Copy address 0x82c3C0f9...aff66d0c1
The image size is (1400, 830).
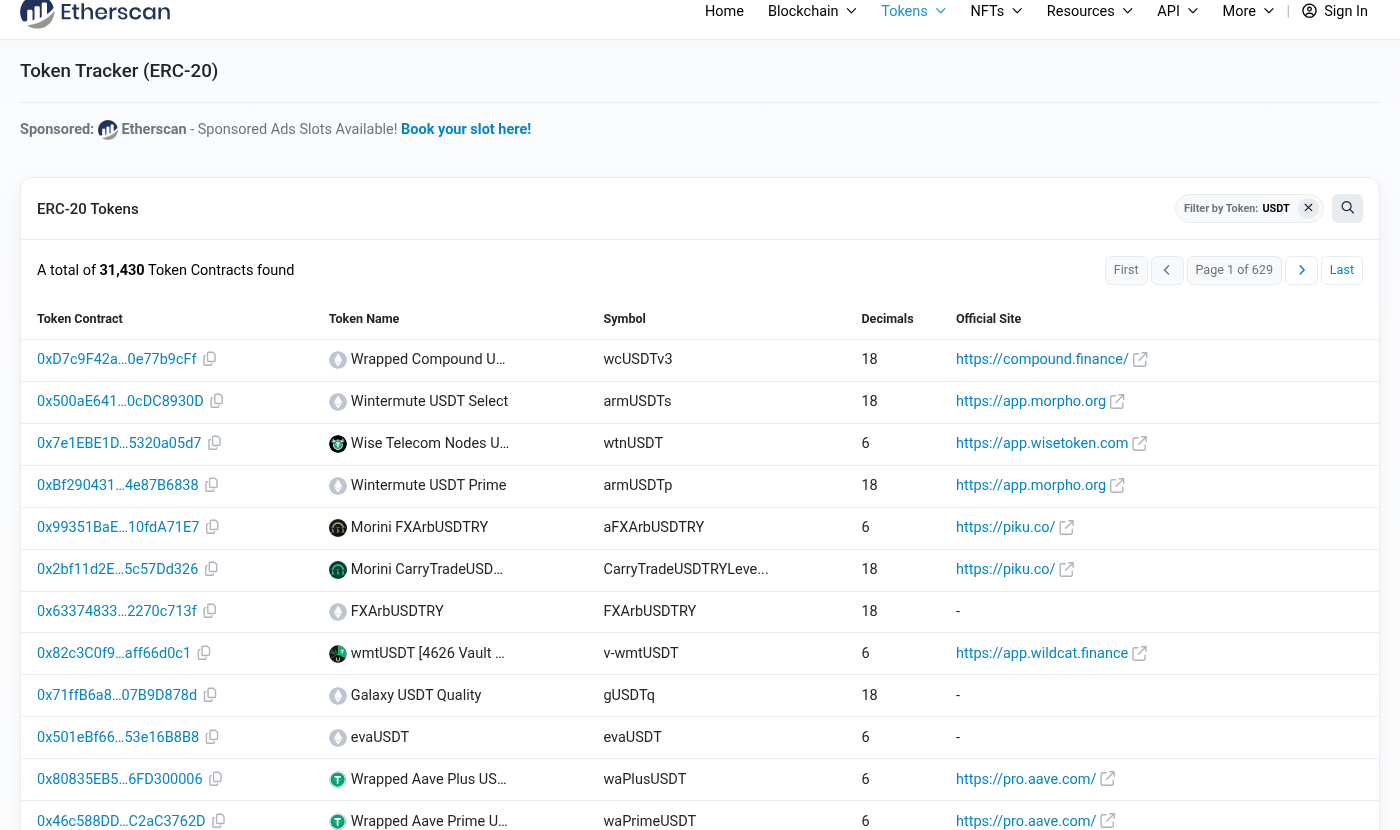(x=204, y=653)
